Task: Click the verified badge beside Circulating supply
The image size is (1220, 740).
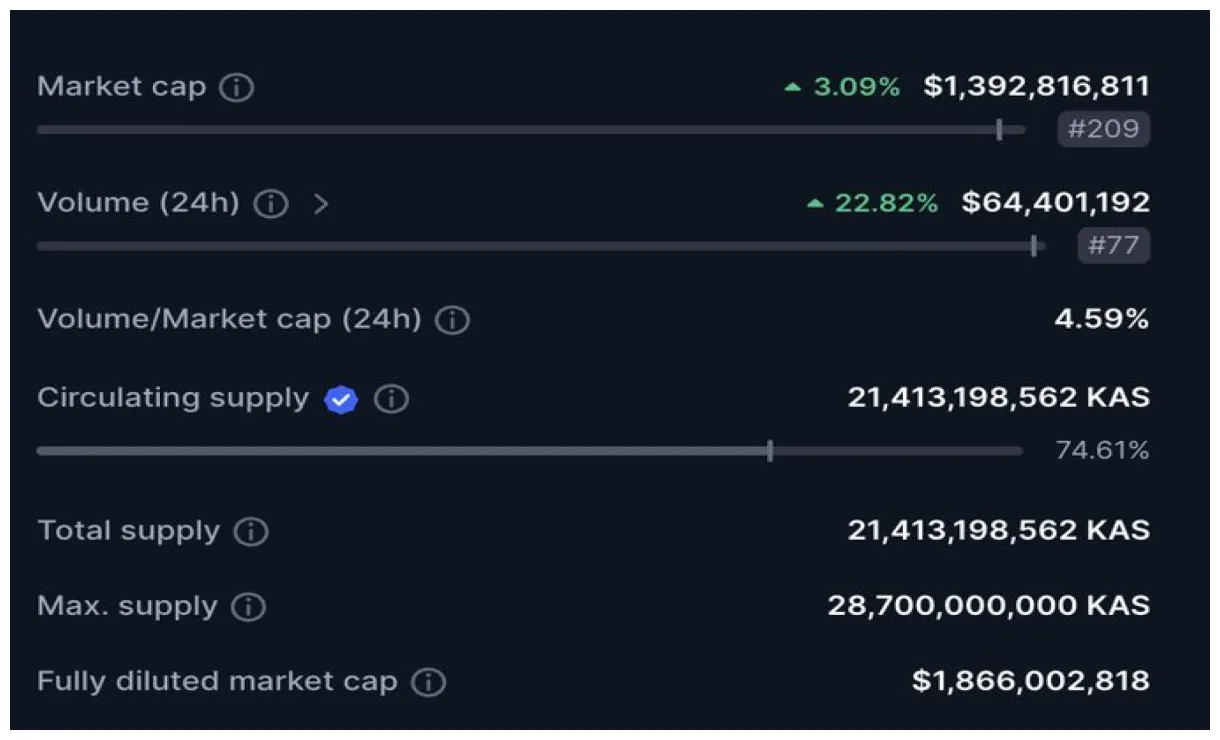Action: 341,400
